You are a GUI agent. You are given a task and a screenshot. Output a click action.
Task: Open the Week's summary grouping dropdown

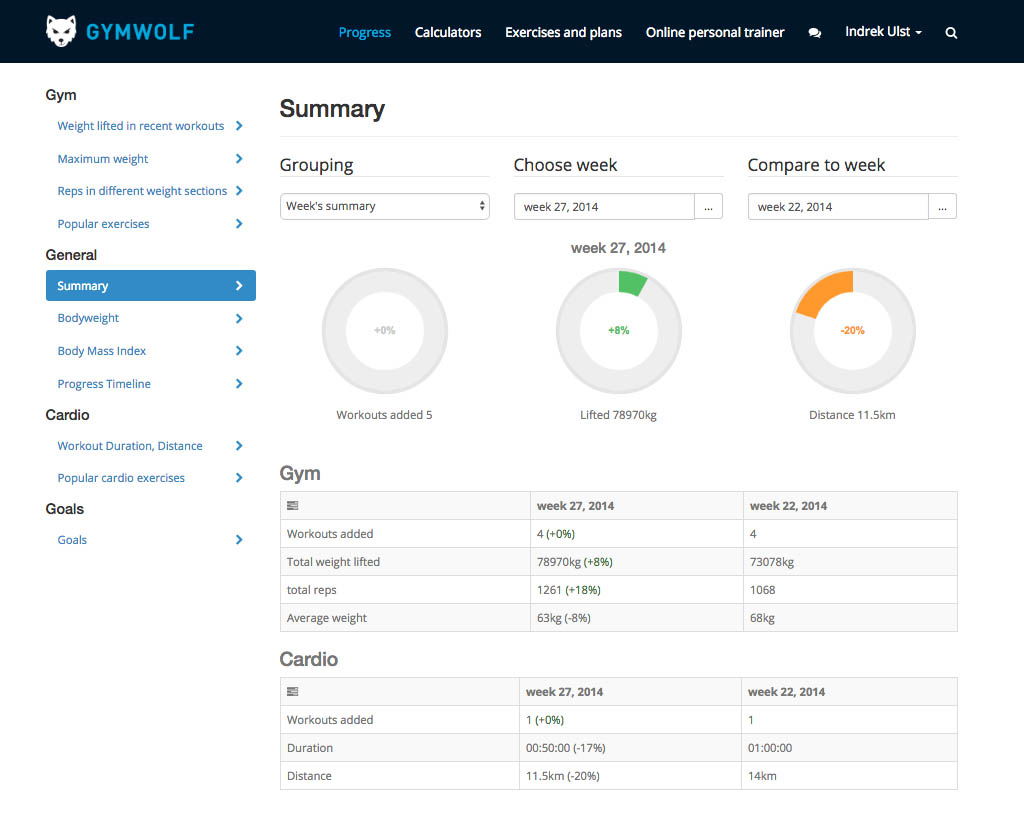click(x=384, y=206)
